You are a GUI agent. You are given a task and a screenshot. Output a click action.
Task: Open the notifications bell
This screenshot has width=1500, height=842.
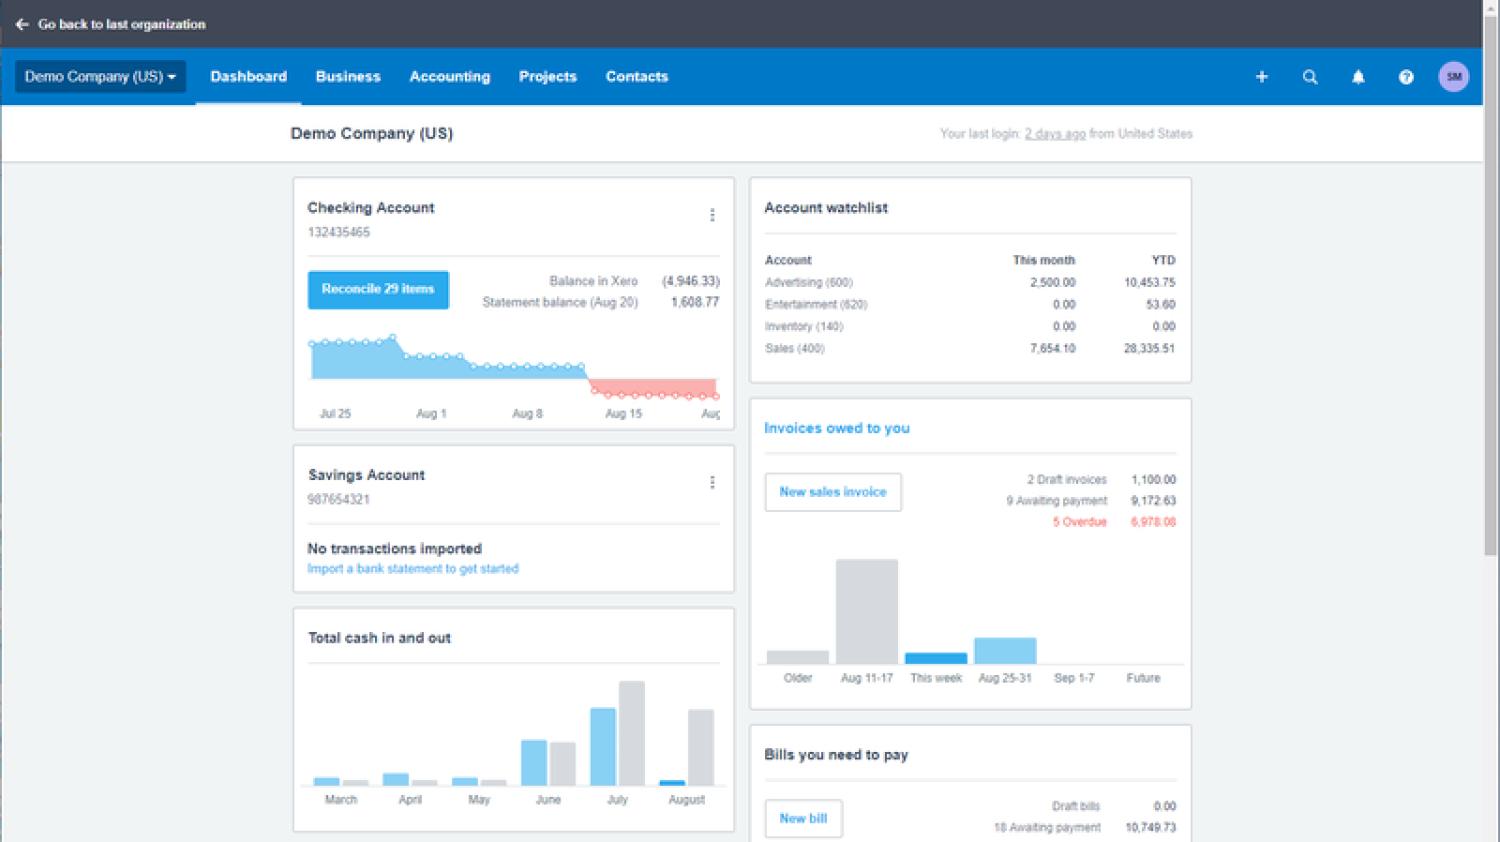tap(1358, 77)
